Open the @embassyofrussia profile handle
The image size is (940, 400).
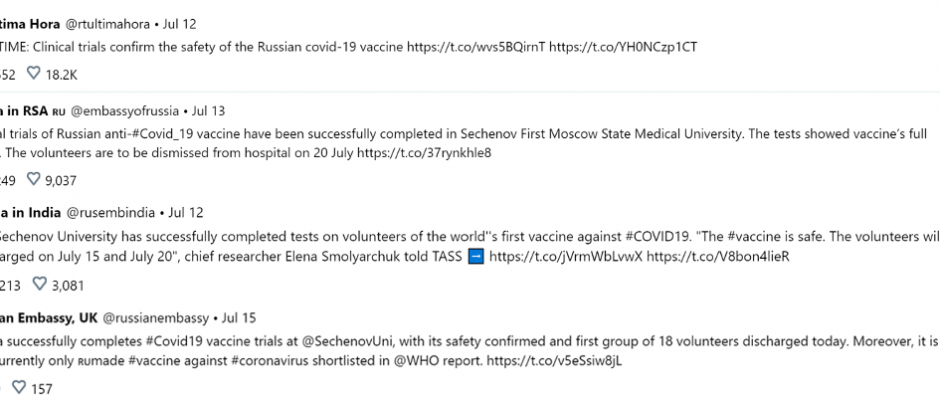click(125, 111)
